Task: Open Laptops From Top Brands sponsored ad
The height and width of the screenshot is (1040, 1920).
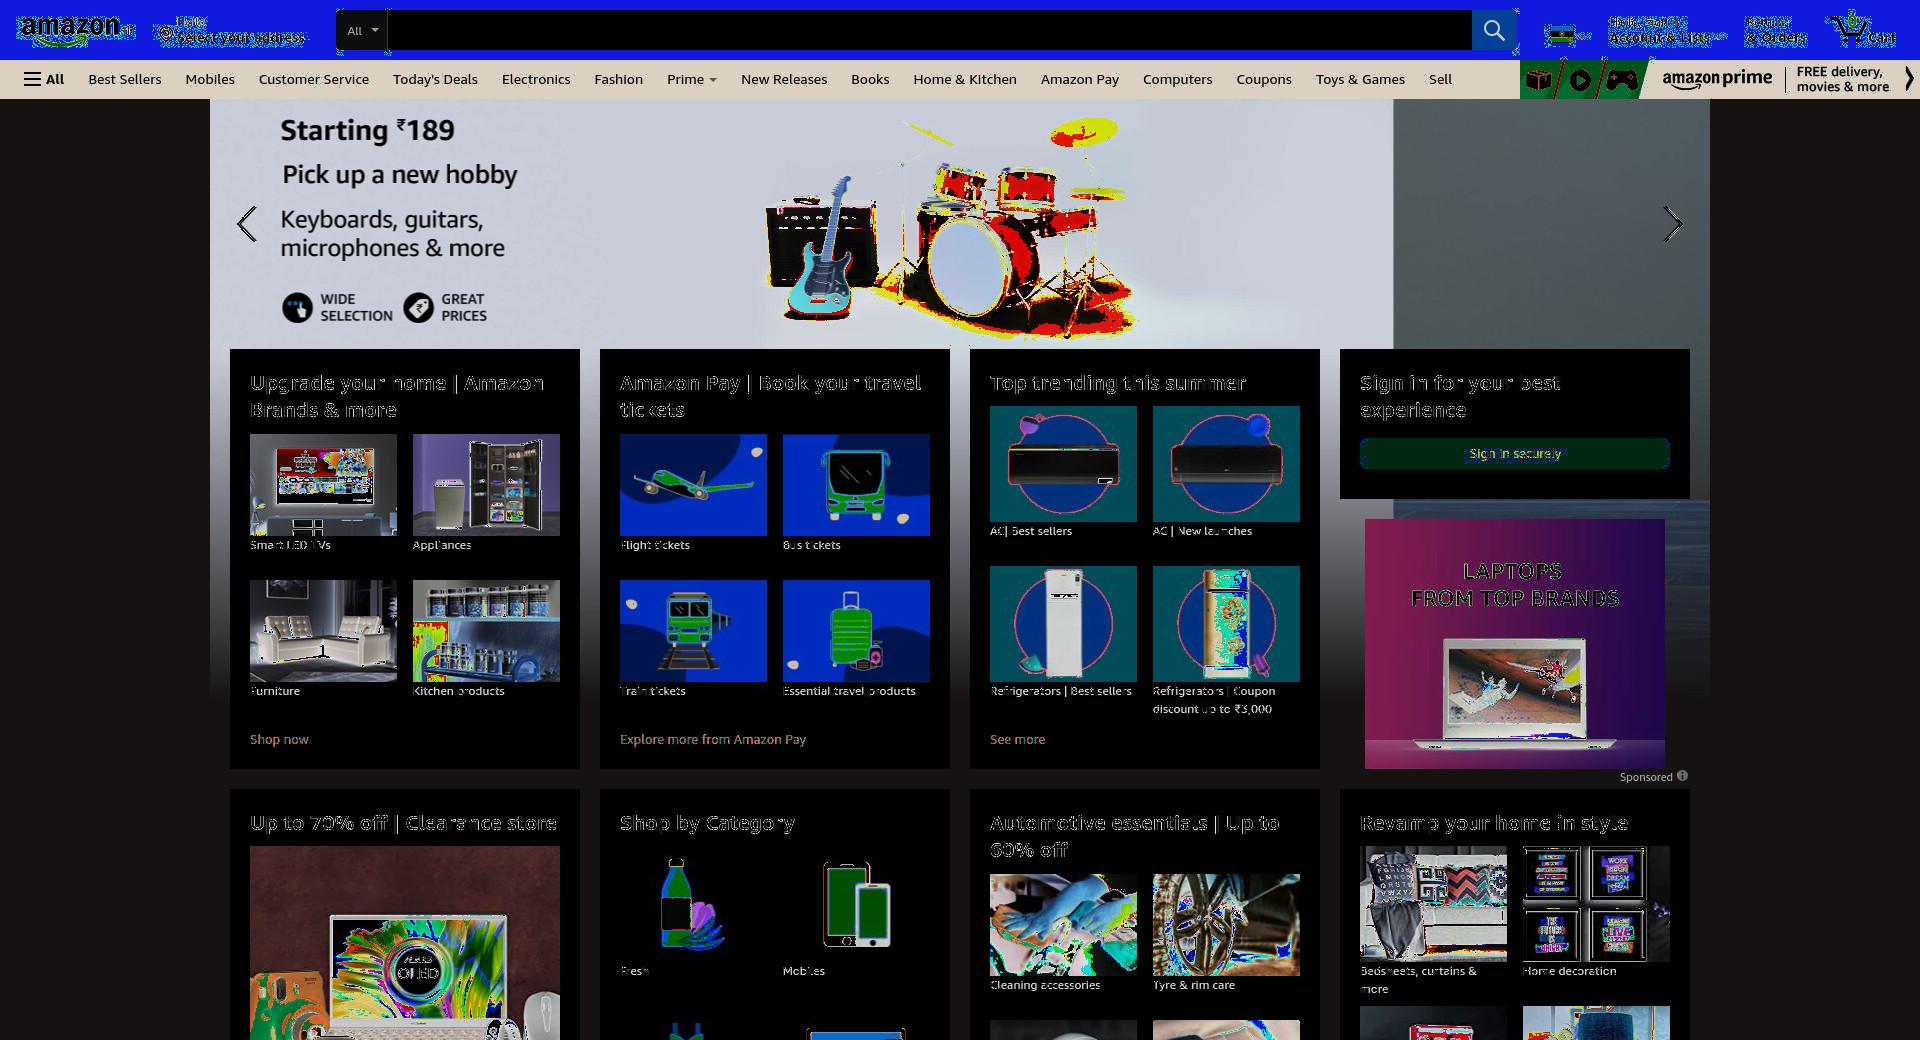Action: pyautogui.click(x=1515, y=643)
